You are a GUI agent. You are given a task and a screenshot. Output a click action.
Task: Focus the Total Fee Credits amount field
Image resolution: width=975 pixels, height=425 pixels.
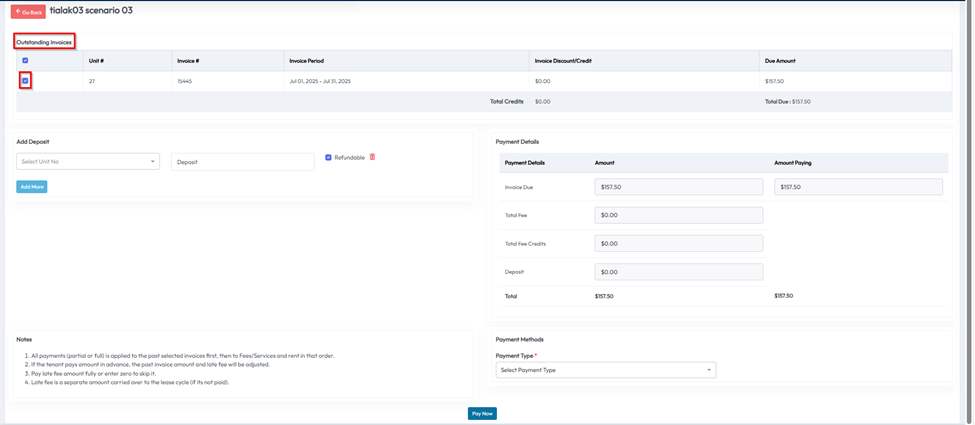click(678, 243)
